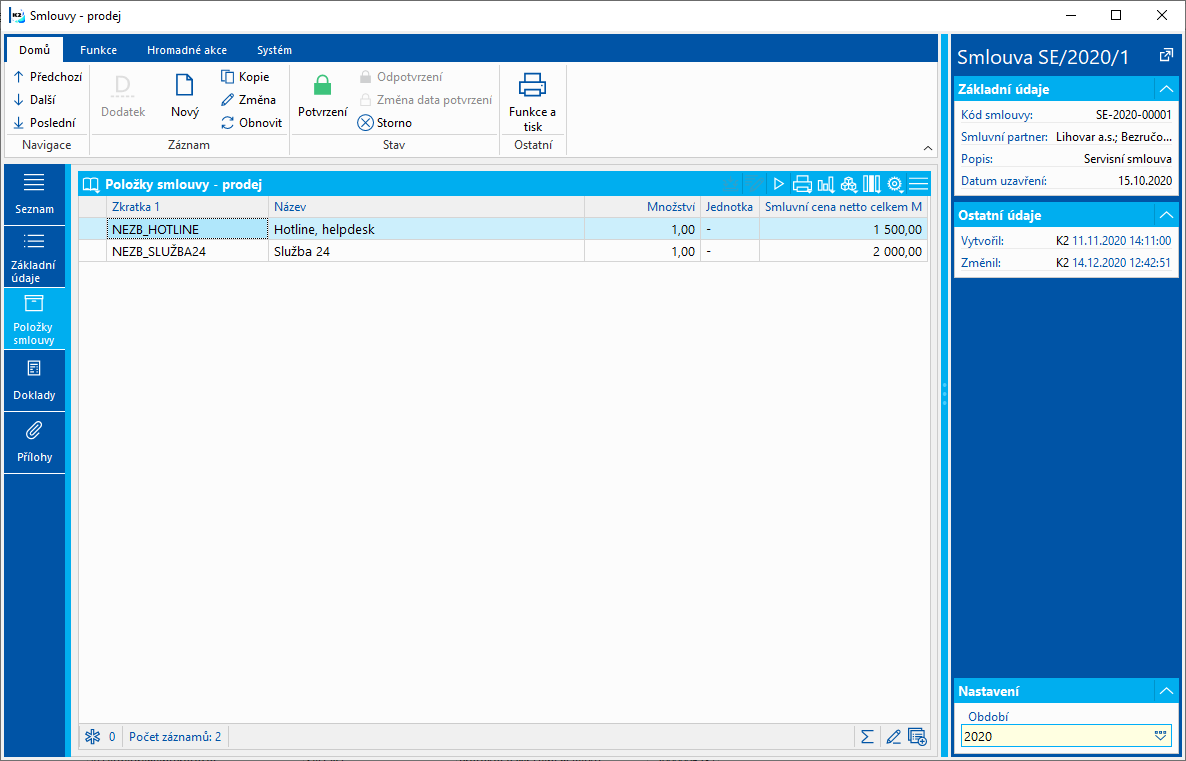
Task: Click the vertical splitter handle beside right panel
Action: tap(944, 394)
